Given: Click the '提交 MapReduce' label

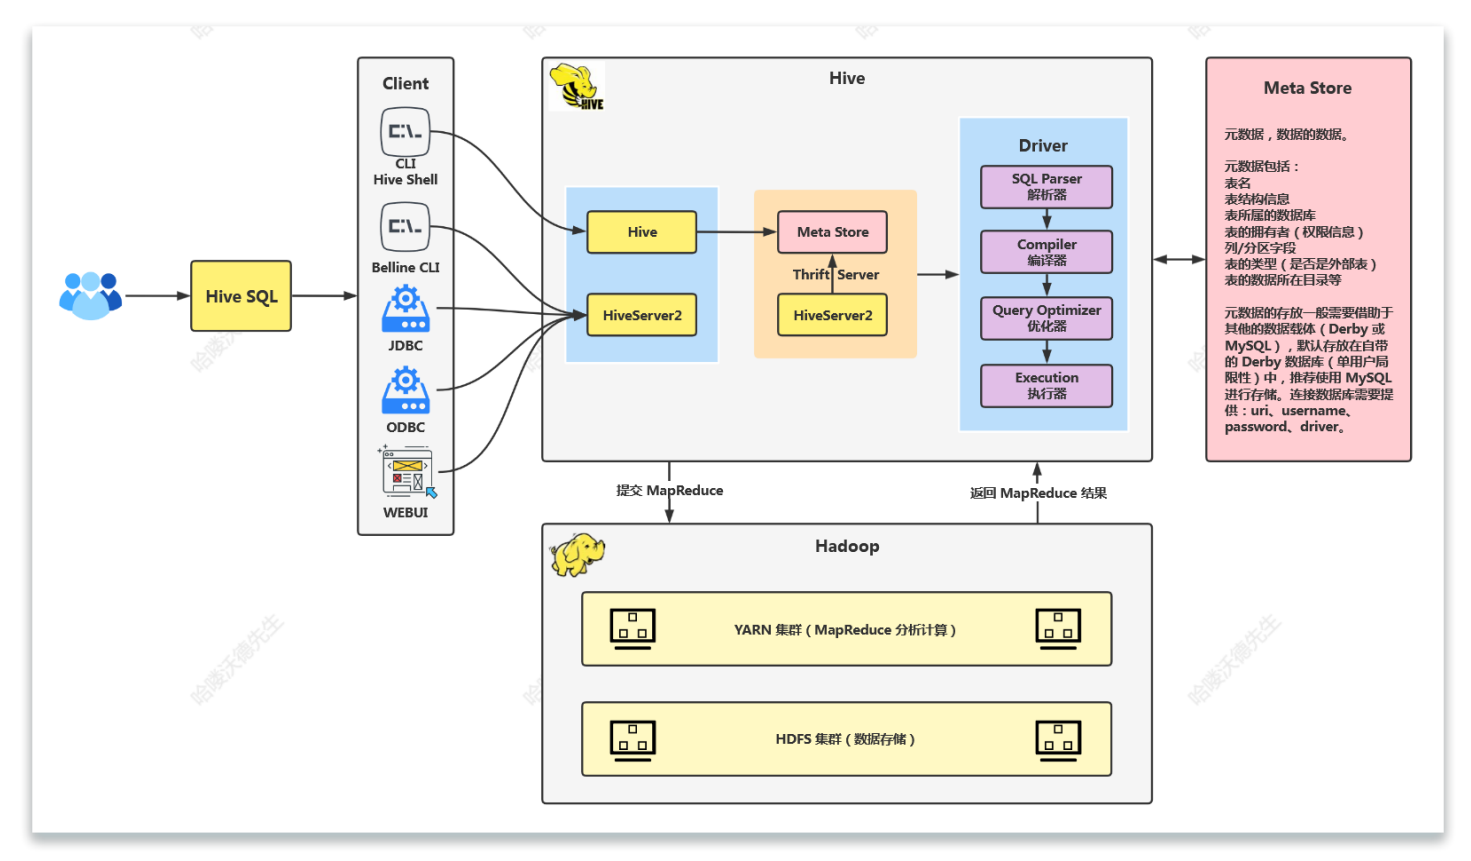Looking at the screenshot, I should (x=669, y=490).
